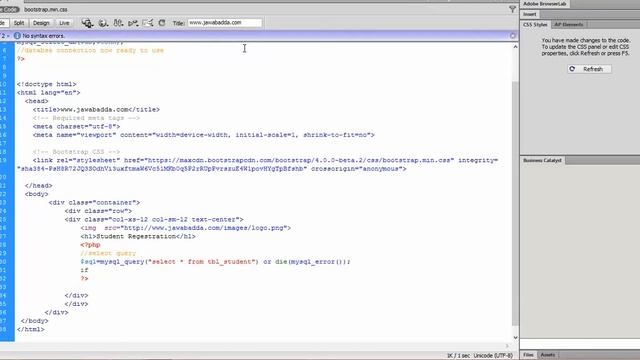This screenshot has width=640, height=360.
Task: Click the filter related files funnel icon
Action: coord(512,9)
